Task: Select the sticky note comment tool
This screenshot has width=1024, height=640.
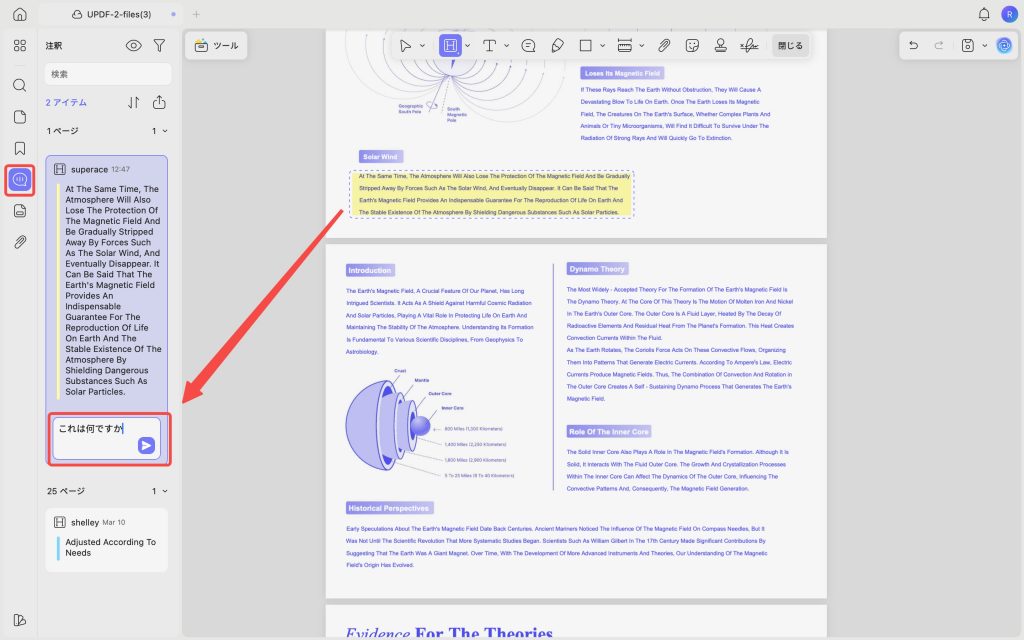Action: pos(528,45)
